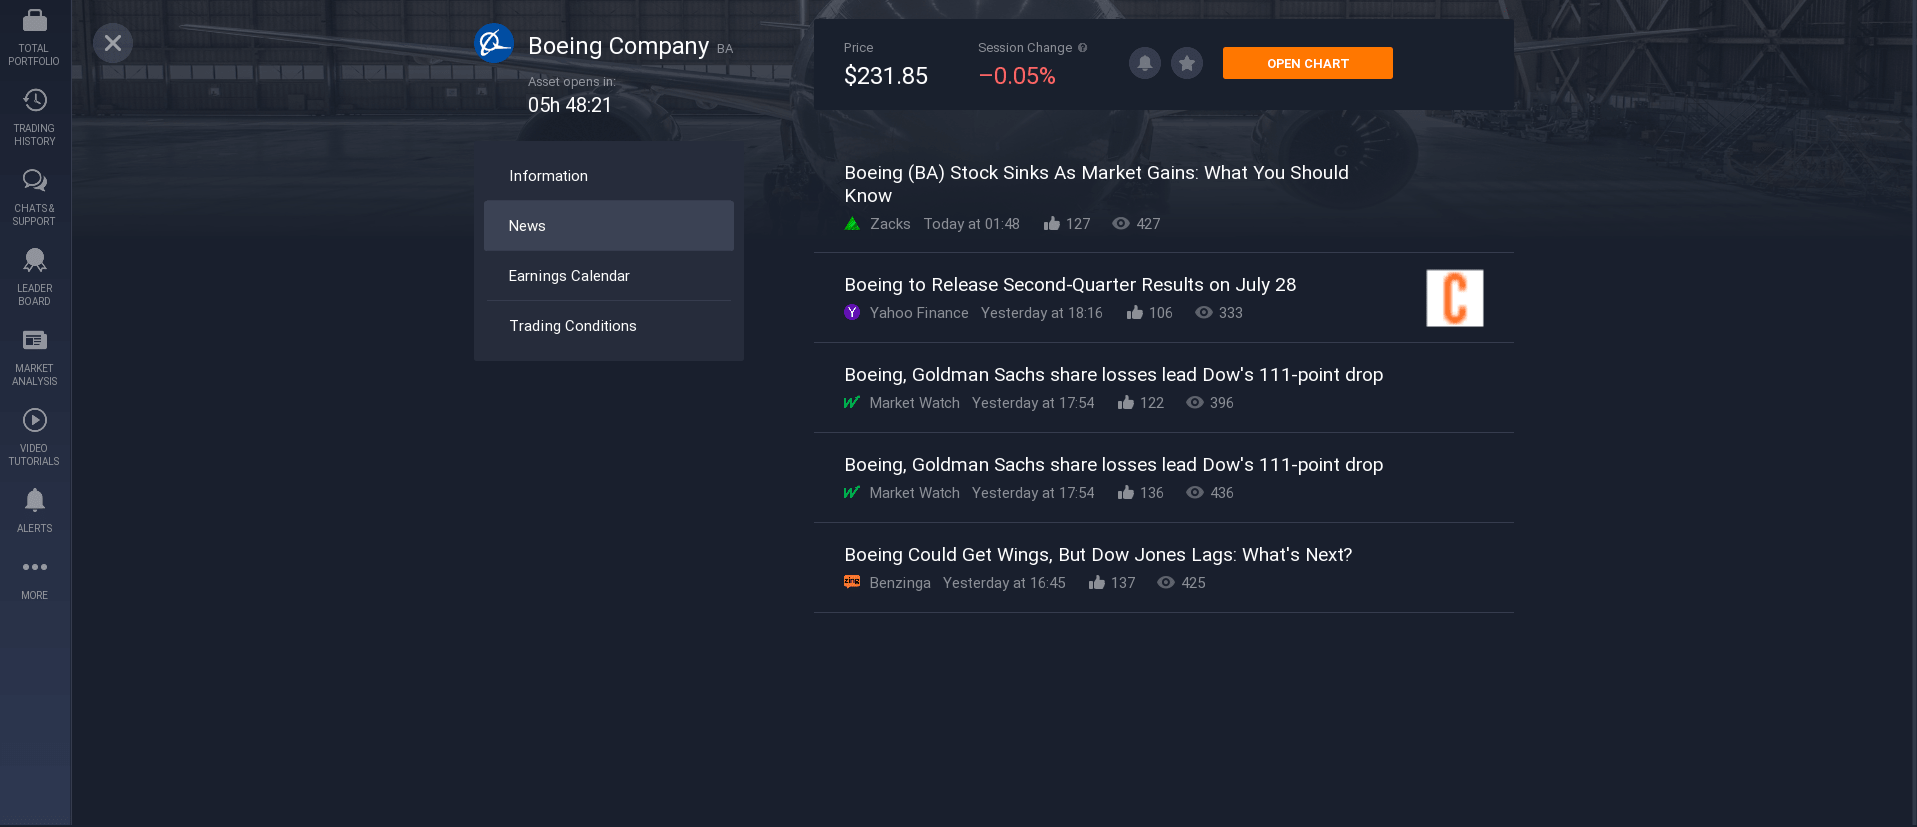Open Chats & Support panel
Viewport: 1917px width, 827px height.
tap(34, 198)
